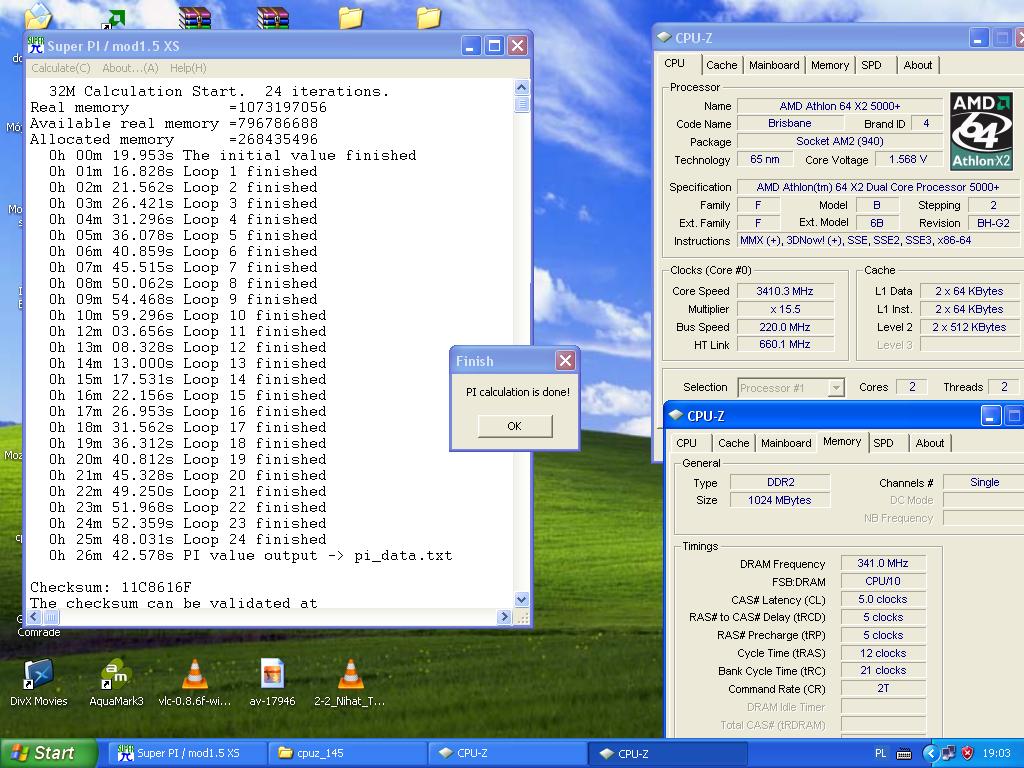The width and height of the screenshot is (1024, 768).
Task: Click the Command Rate value 2T
Action: 883,688
